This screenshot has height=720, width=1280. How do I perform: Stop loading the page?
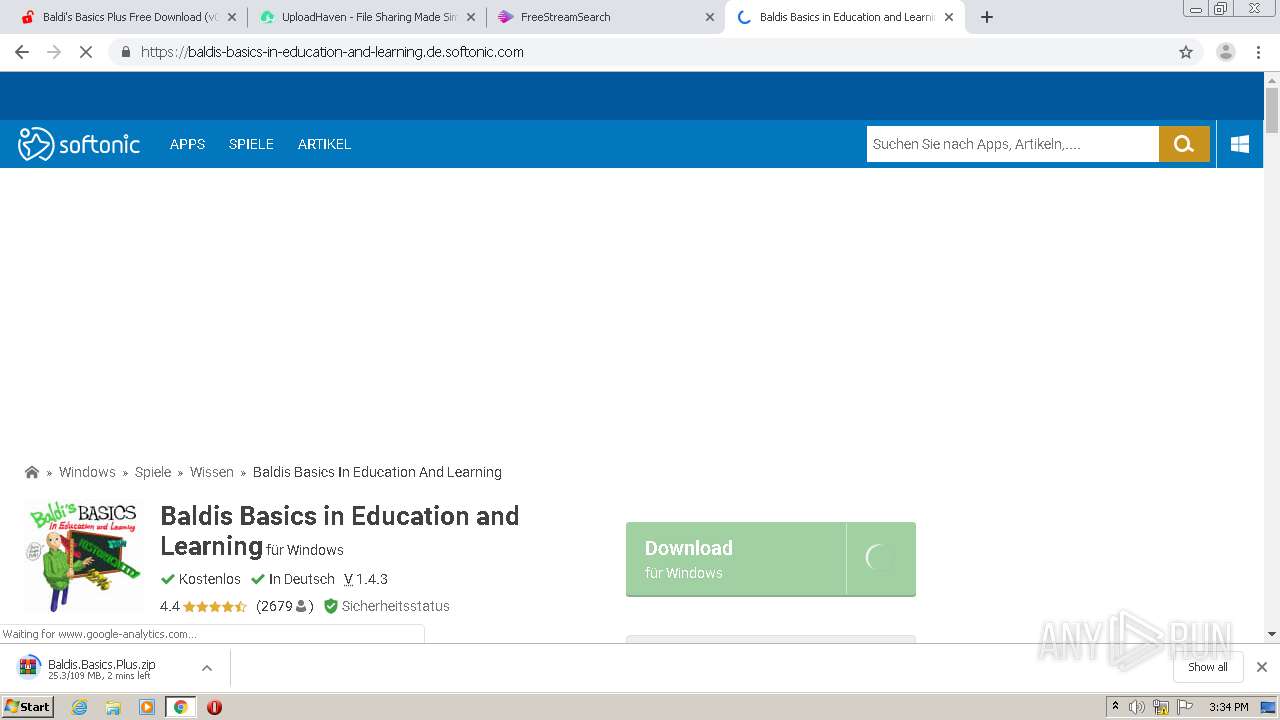coord(86,52)
